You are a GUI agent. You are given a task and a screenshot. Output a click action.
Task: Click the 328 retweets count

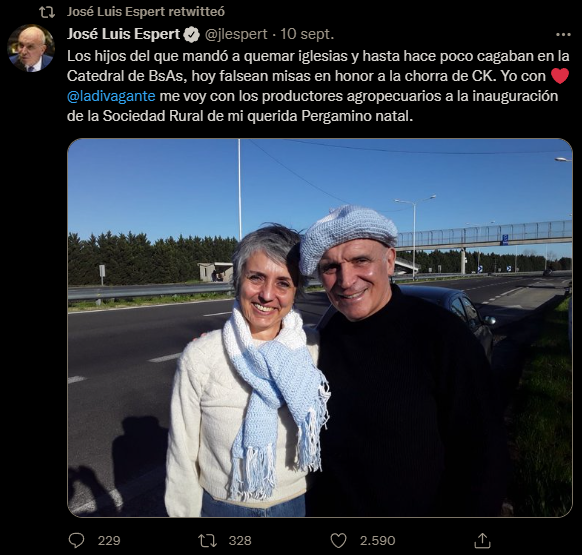240,541
